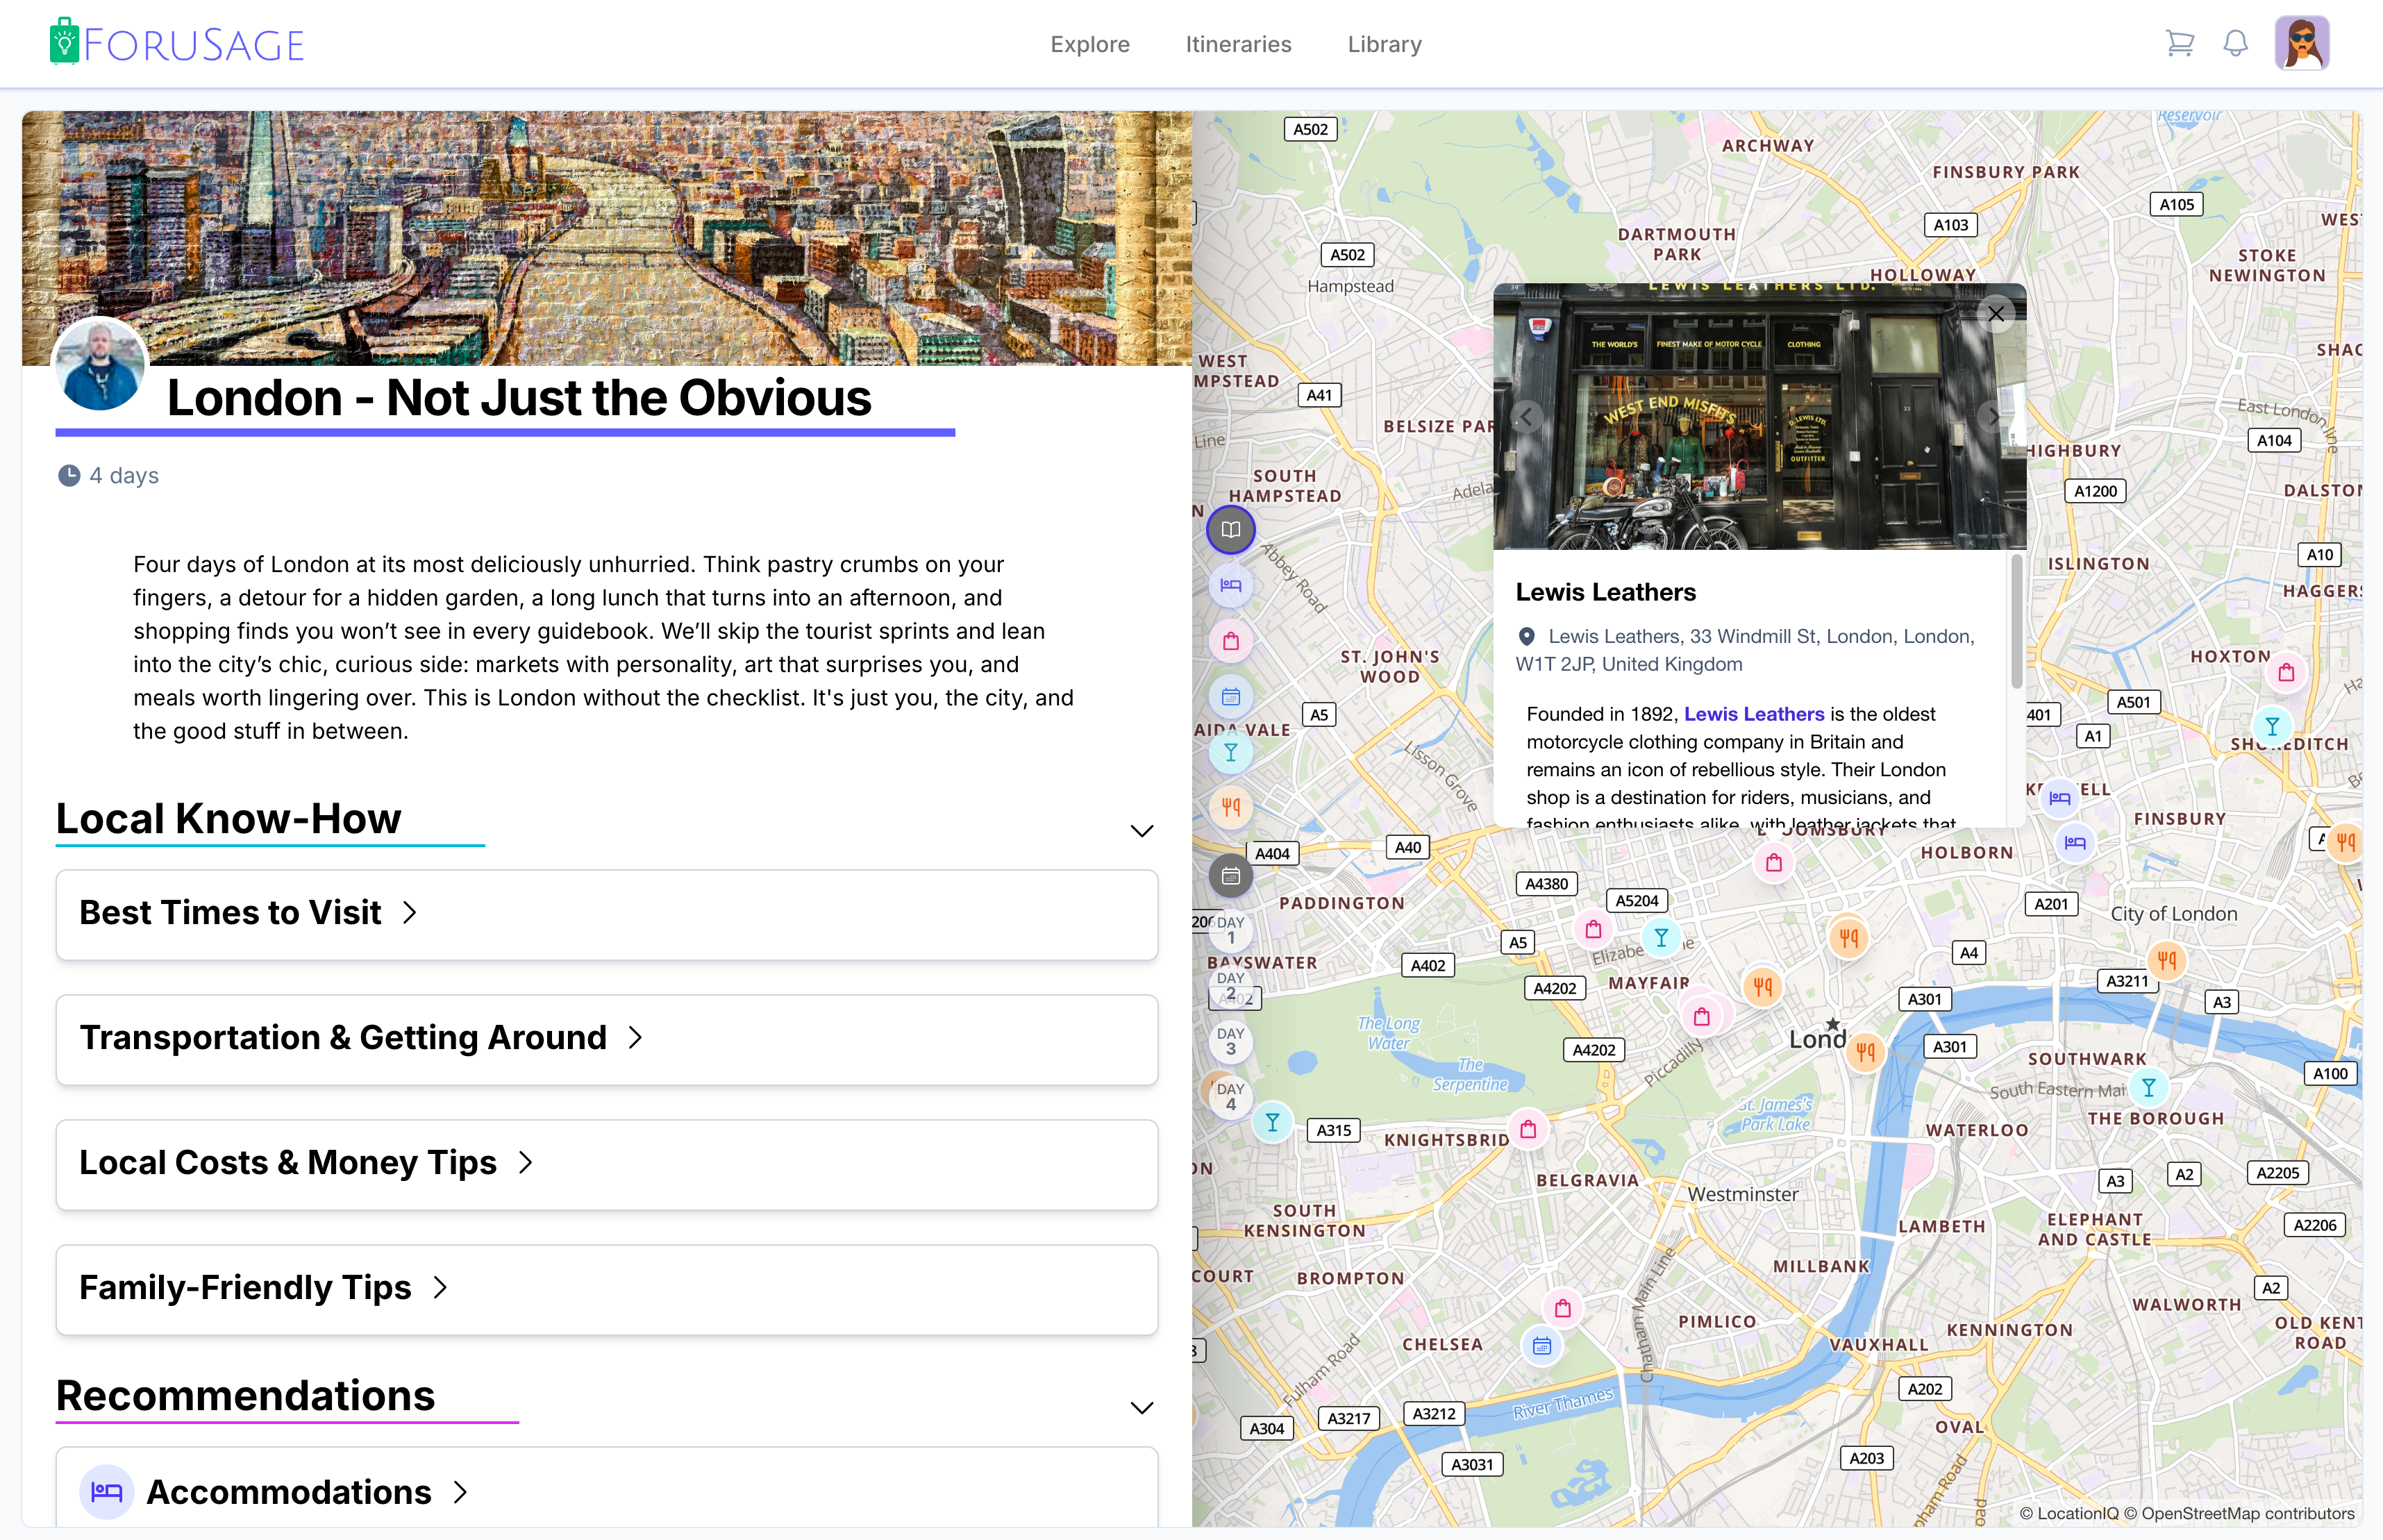Switch to the Library tab
The image size is (2383, 1540).
(x=1384, y=44)
